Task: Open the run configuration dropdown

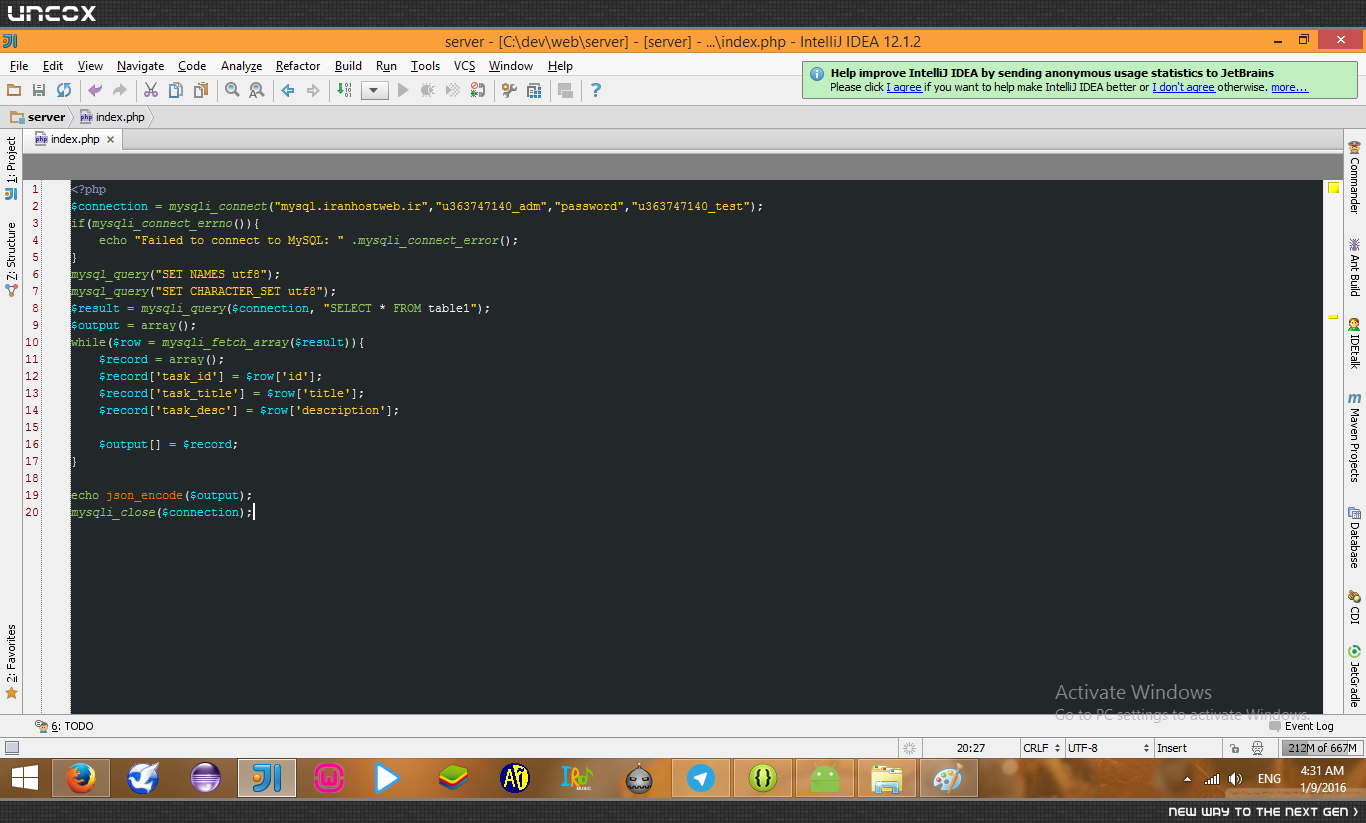Action: (x=375, y=90)
